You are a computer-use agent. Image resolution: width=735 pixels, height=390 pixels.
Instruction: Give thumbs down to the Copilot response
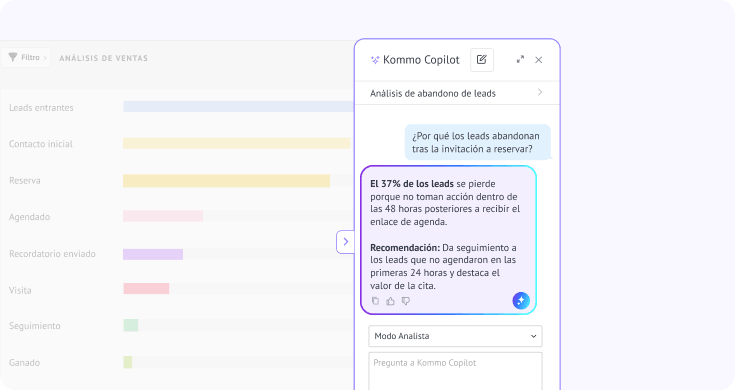pos(406,301)
